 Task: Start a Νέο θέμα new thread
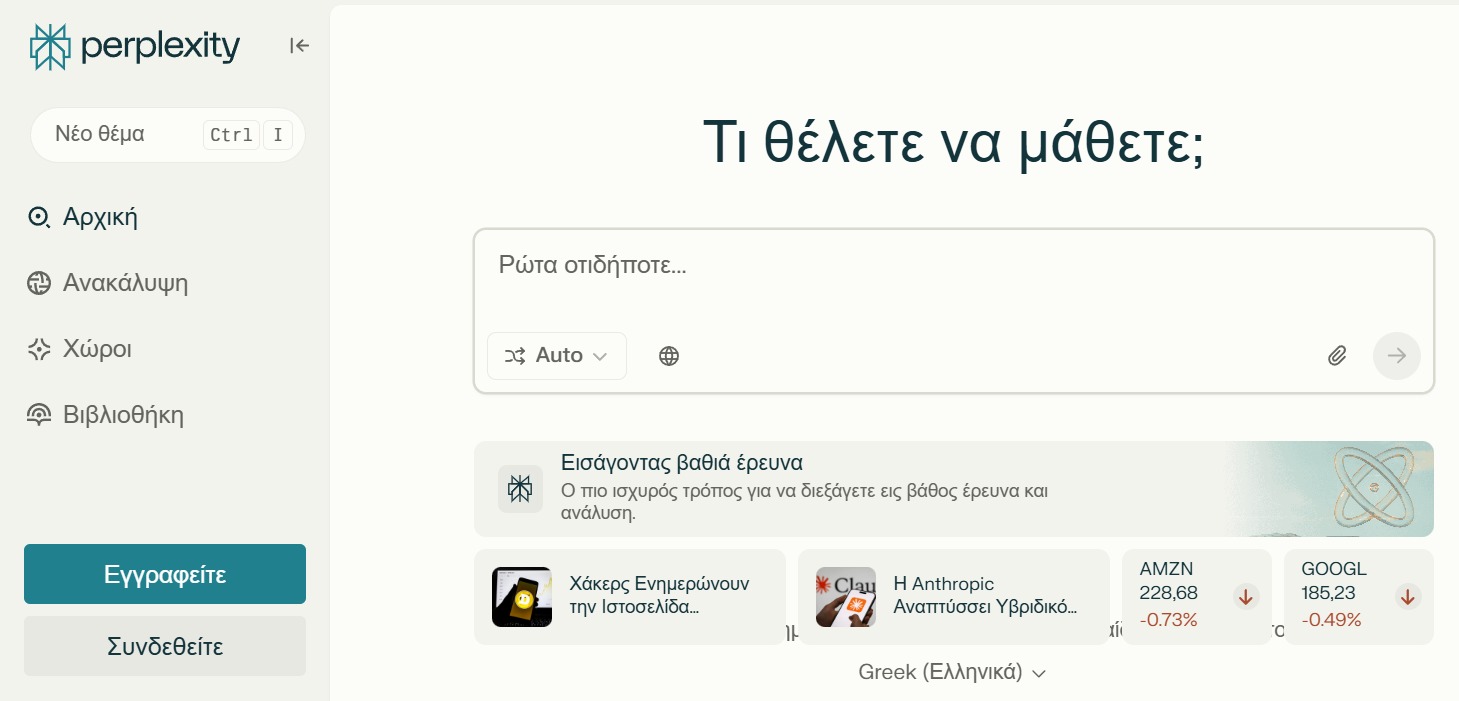point(168,135)
